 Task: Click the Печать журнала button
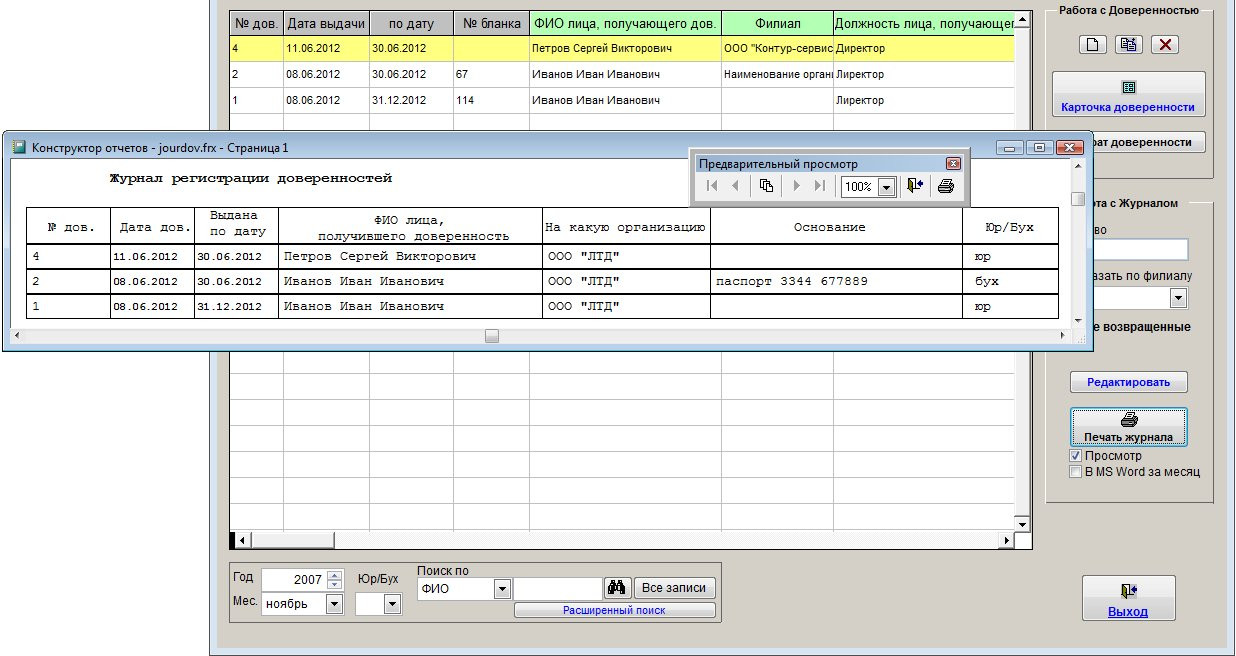[1128, 428]
